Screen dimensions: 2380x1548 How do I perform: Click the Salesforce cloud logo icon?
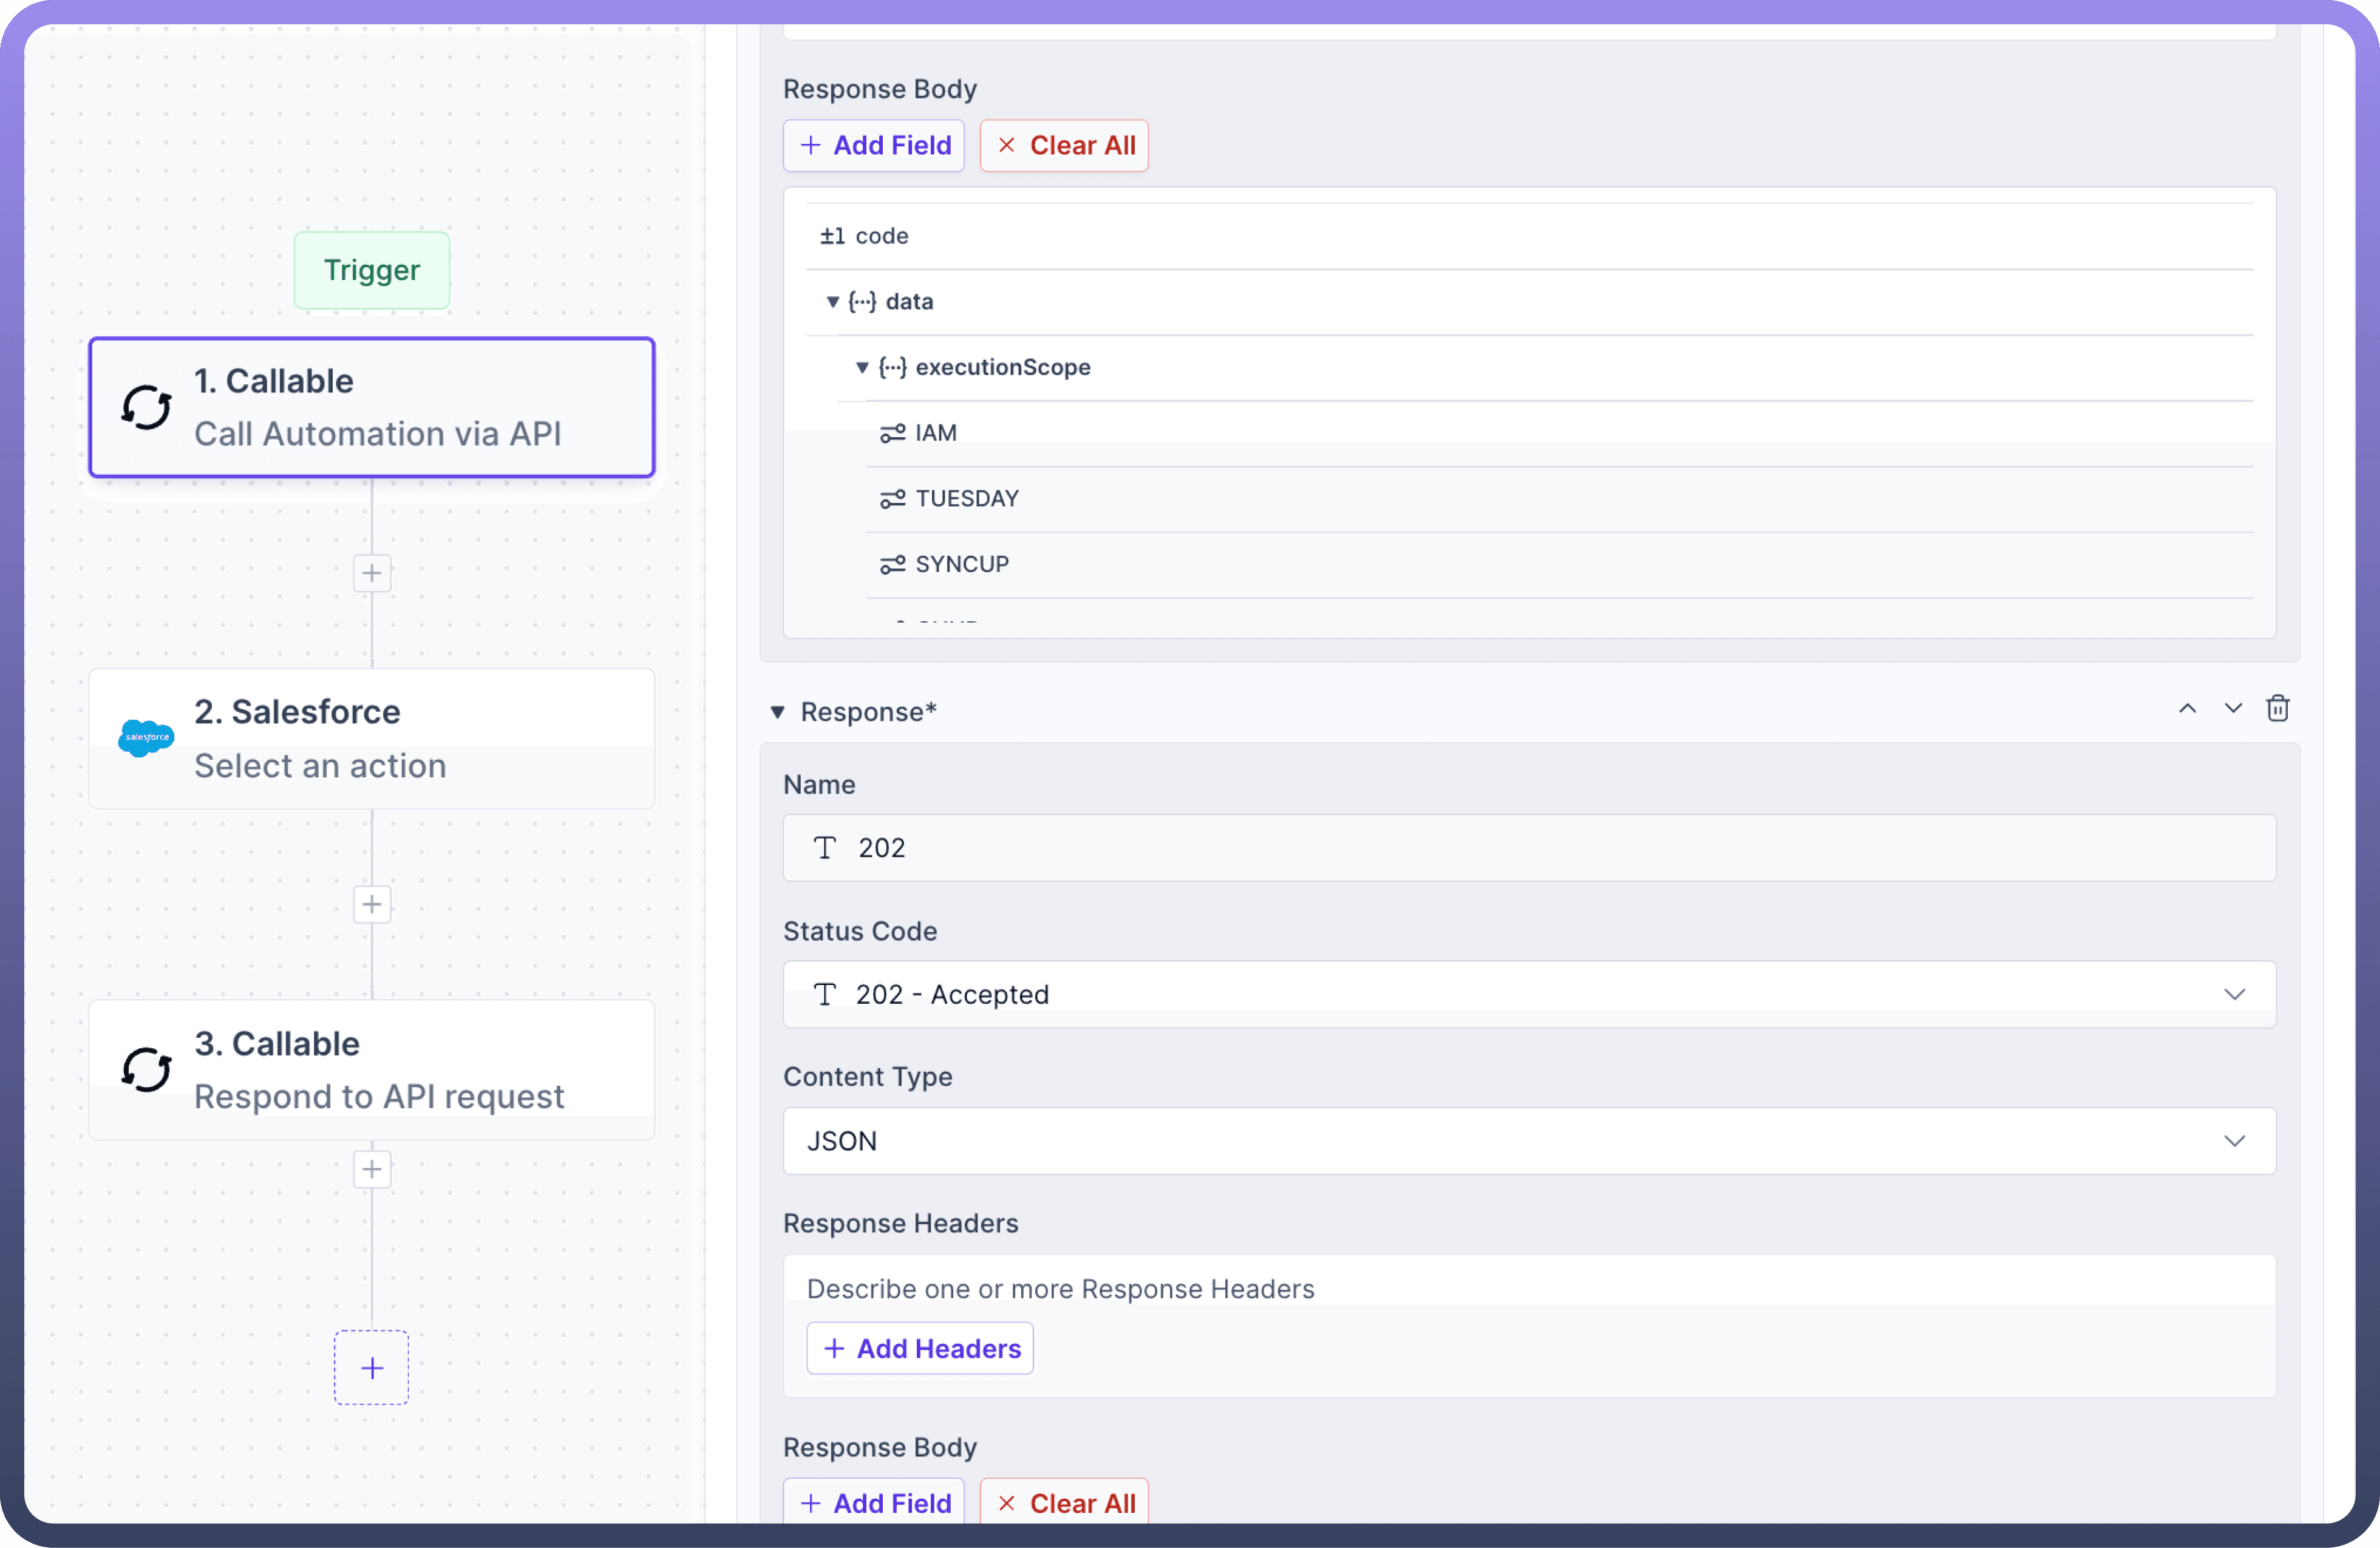coord(146,738)
